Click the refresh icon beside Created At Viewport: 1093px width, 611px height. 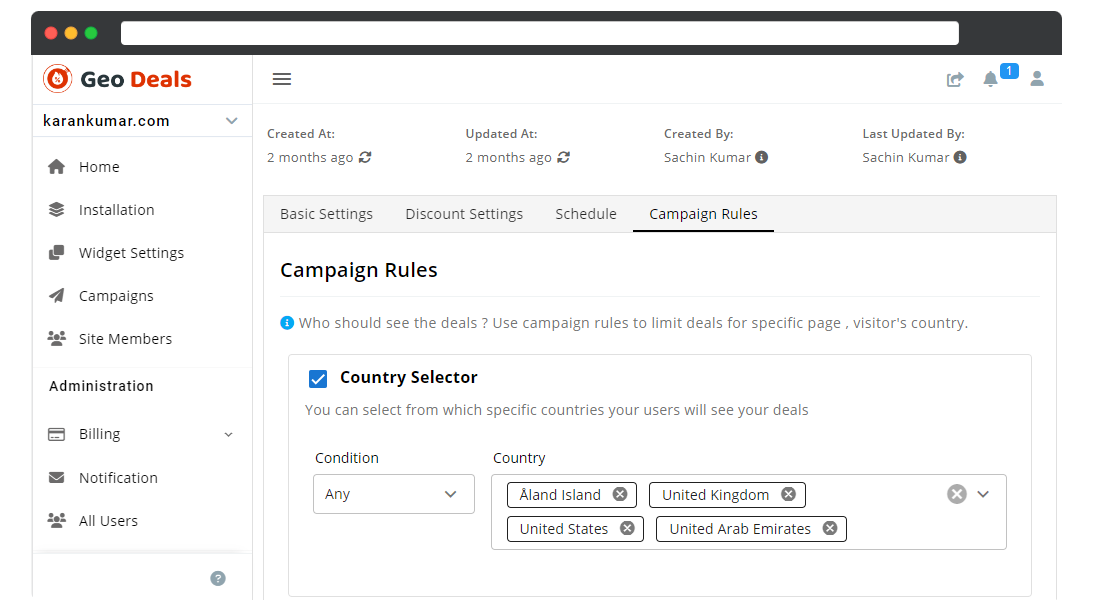pos(365,157)
